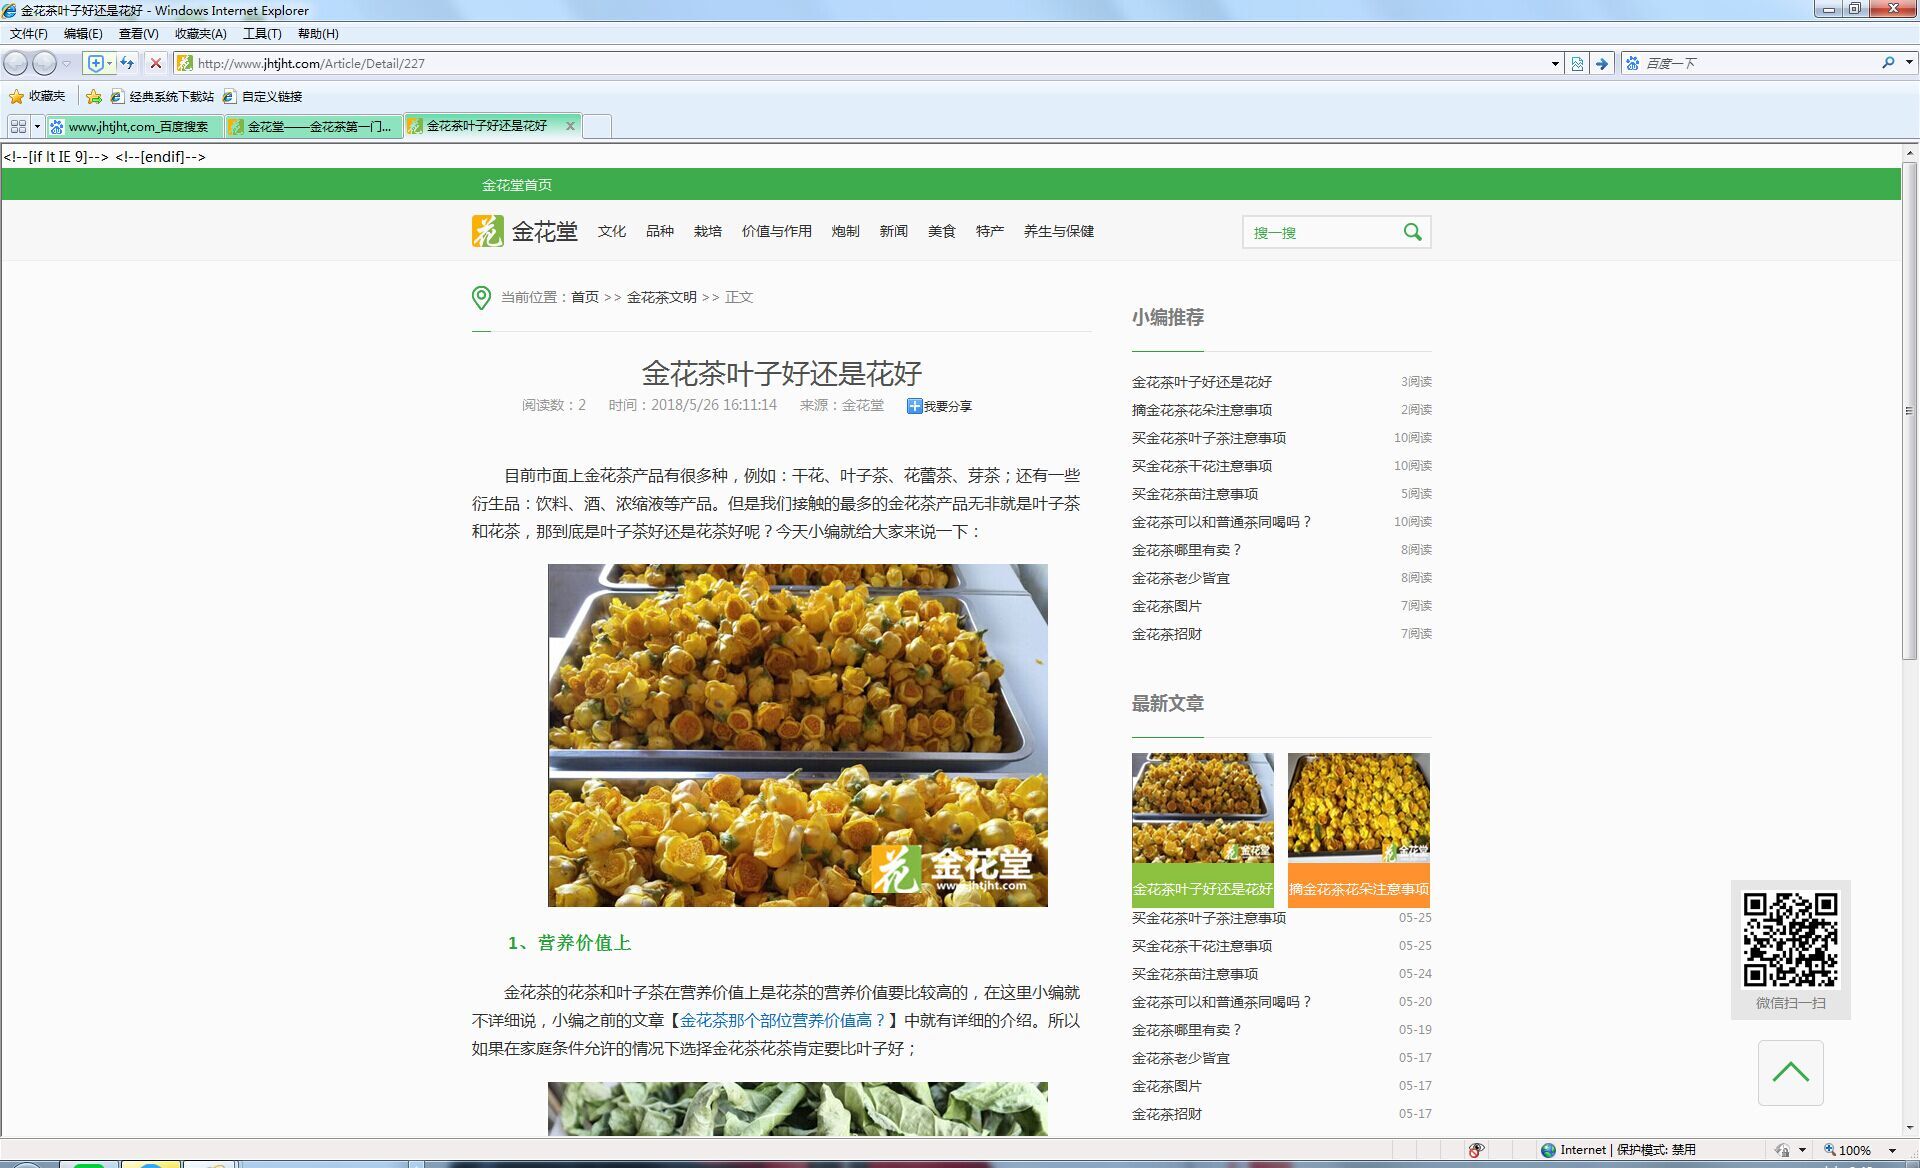The image size is (1920, 1168).
Task: Click the scrollbar down arrow
Action: pyautogui.click(x=1909, y=1128)
